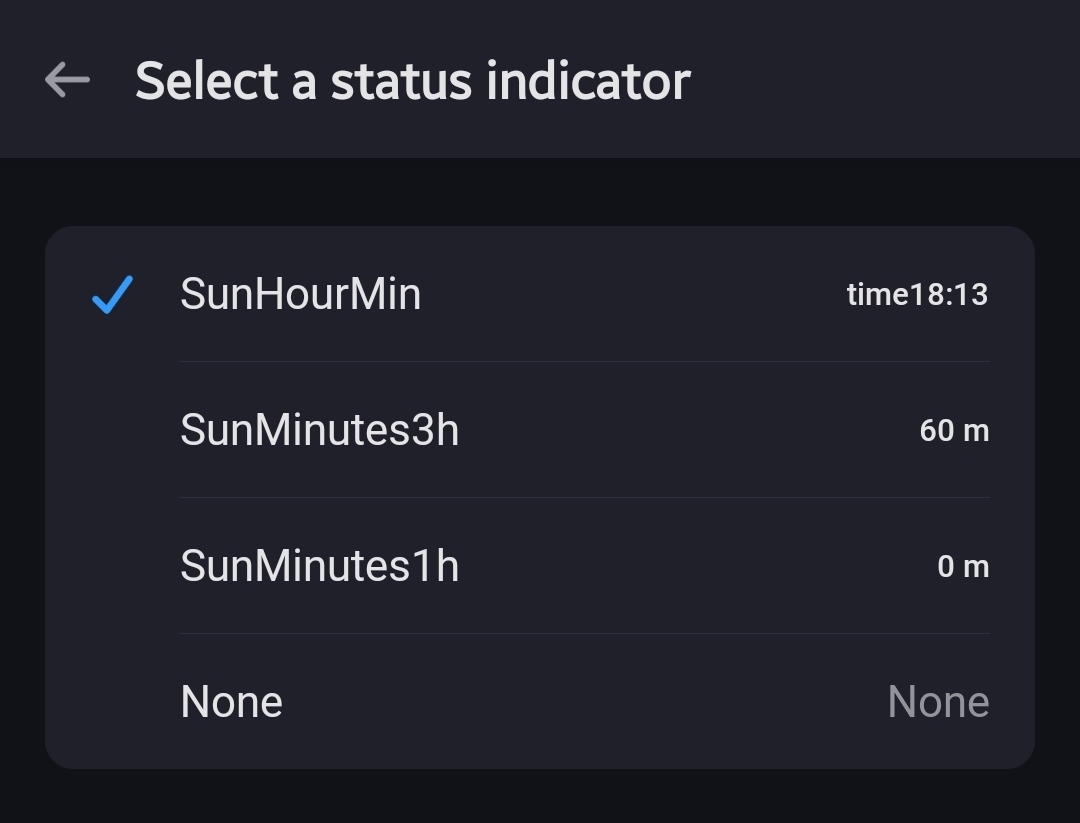
Task: Disable the status indicator by choosing None
Action: (x=540, y=702)
